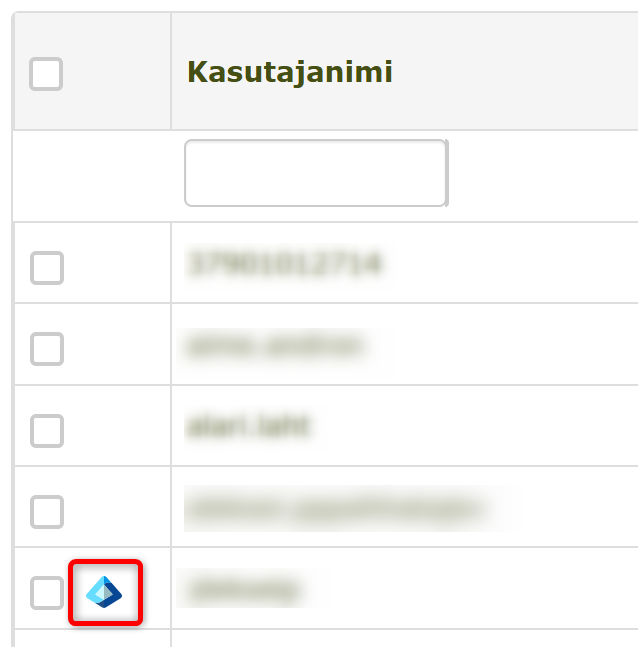Image resolution: width=638 pixels, height=647 pixels.
Task: Focus the Kasutajanimi filter text box
Action: 316,173
